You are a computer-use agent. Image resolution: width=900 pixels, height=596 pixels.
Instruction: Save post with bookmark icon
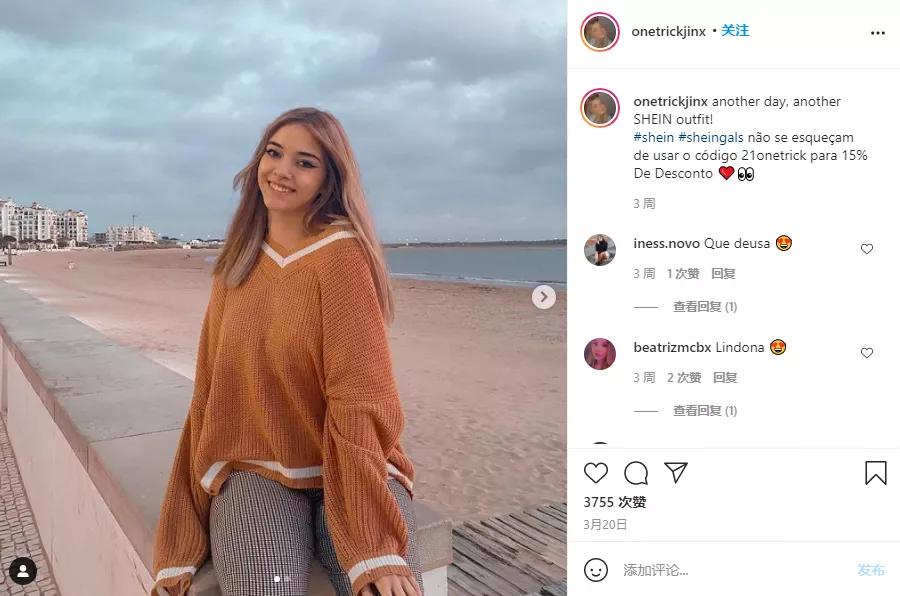point(875,473)
